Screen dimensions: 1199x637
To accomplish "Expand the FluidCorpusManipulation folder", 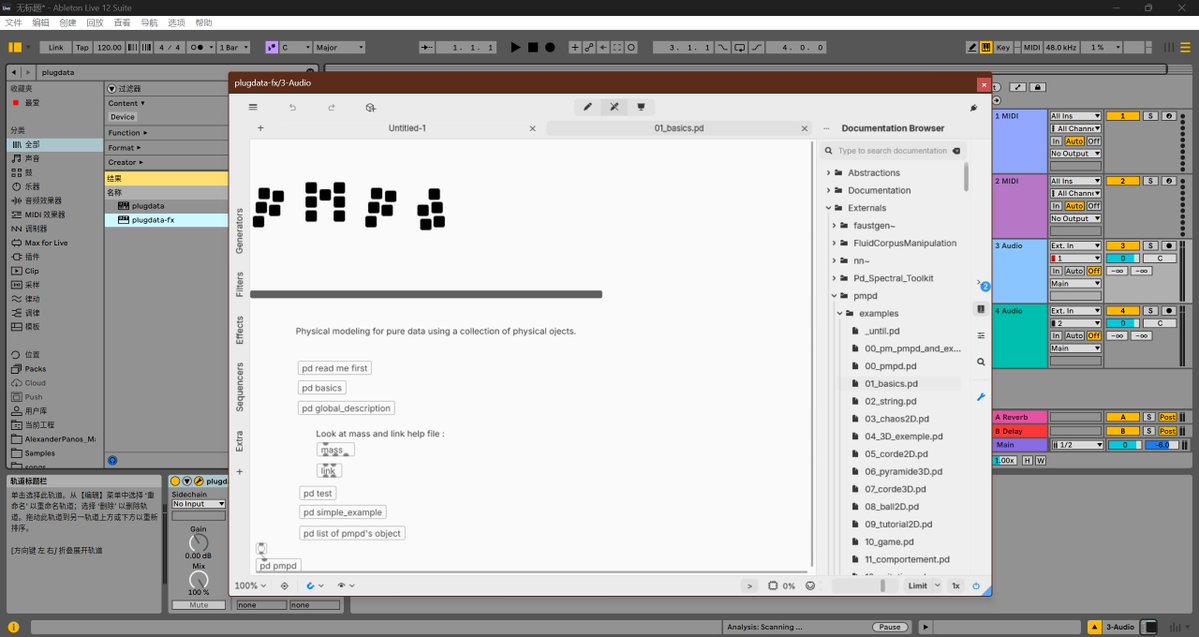I will 834,243.
